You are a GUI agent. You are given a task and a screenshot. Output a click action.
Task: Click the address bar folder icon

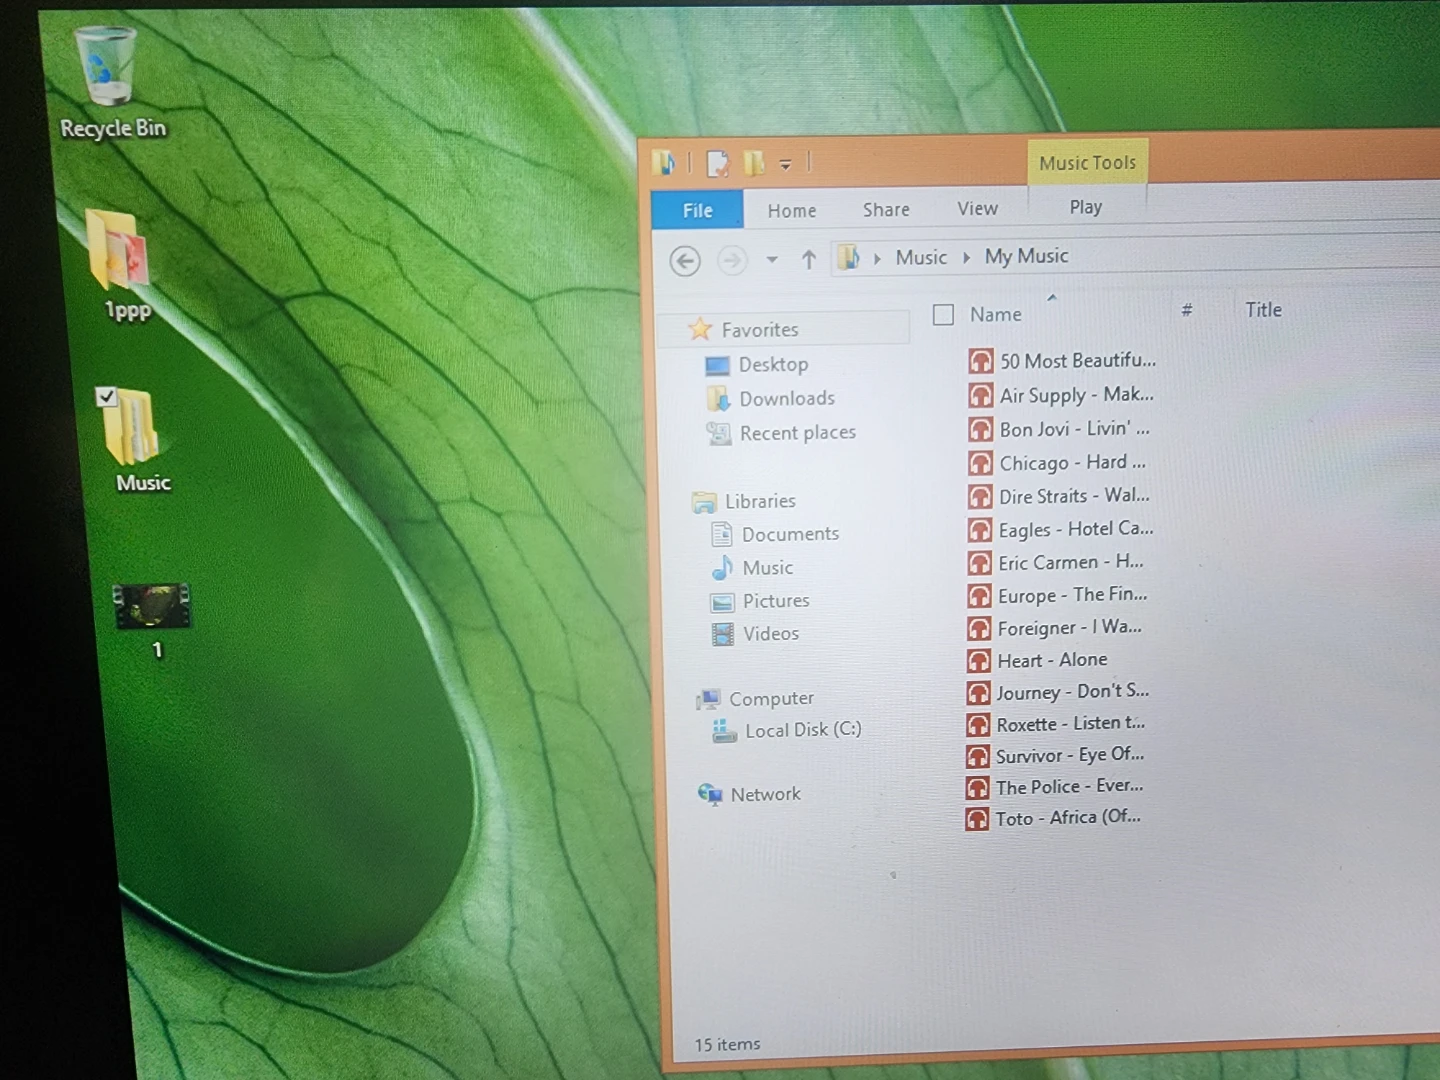(x=848, y=258)
